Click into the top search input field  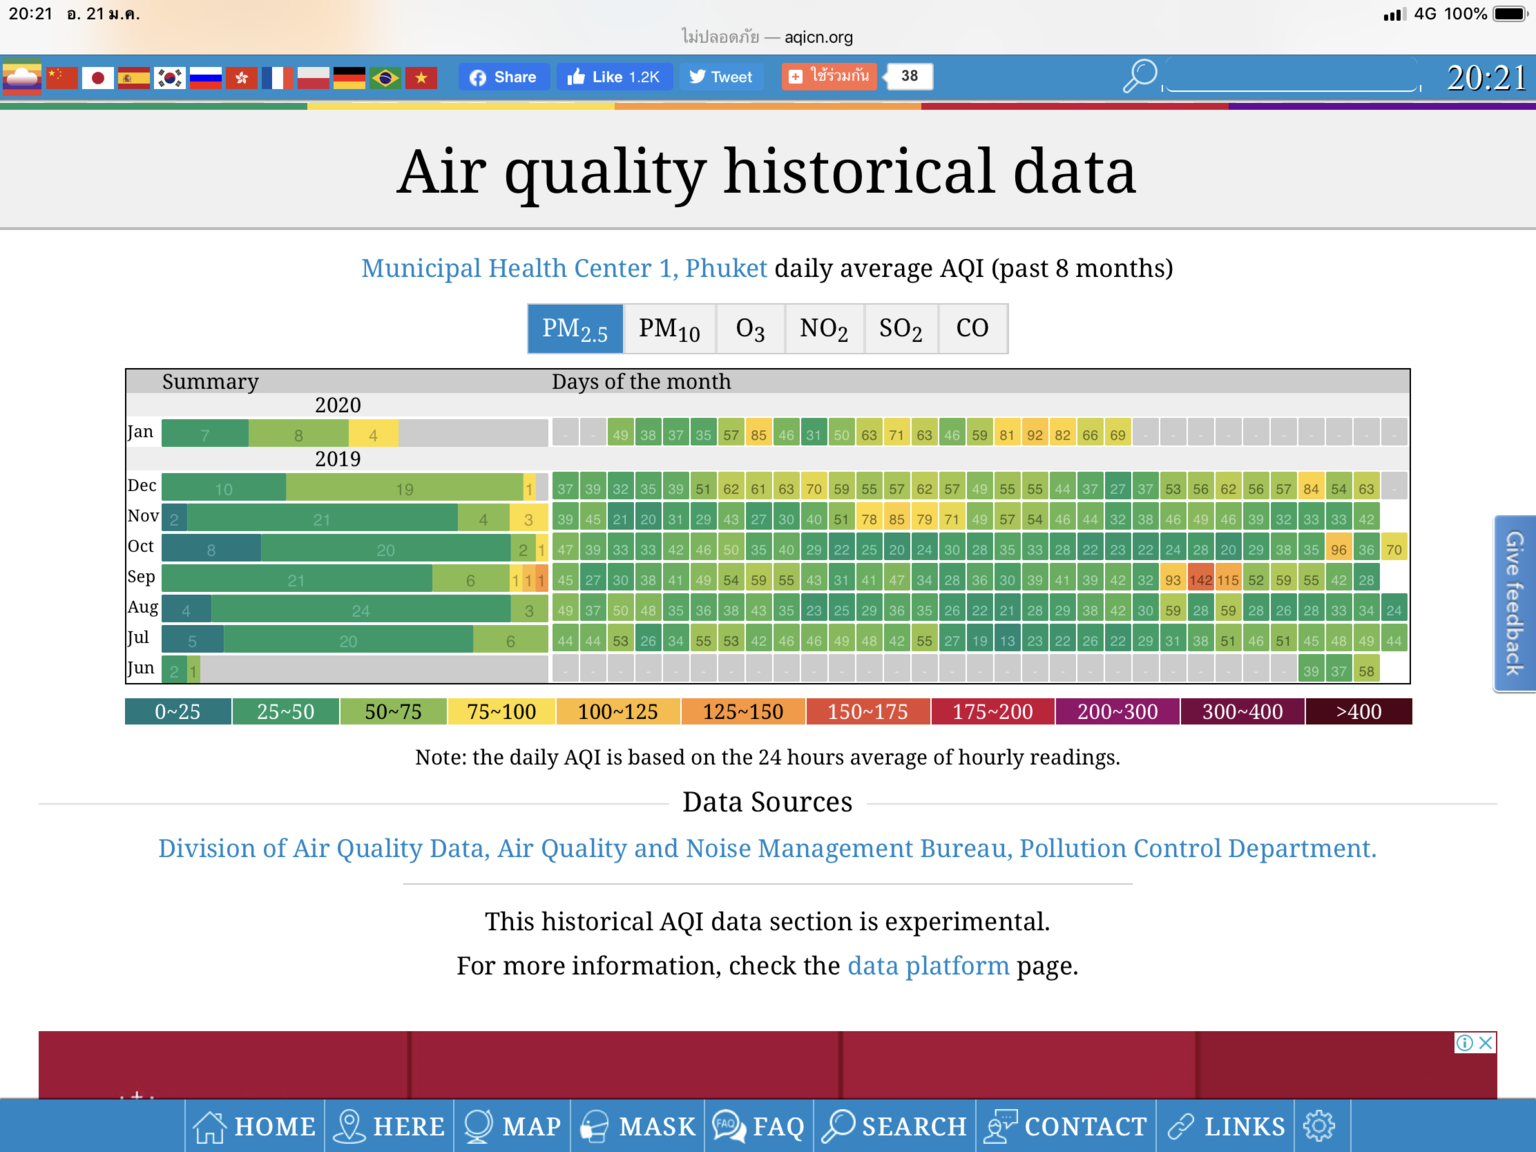[1292, 76]
